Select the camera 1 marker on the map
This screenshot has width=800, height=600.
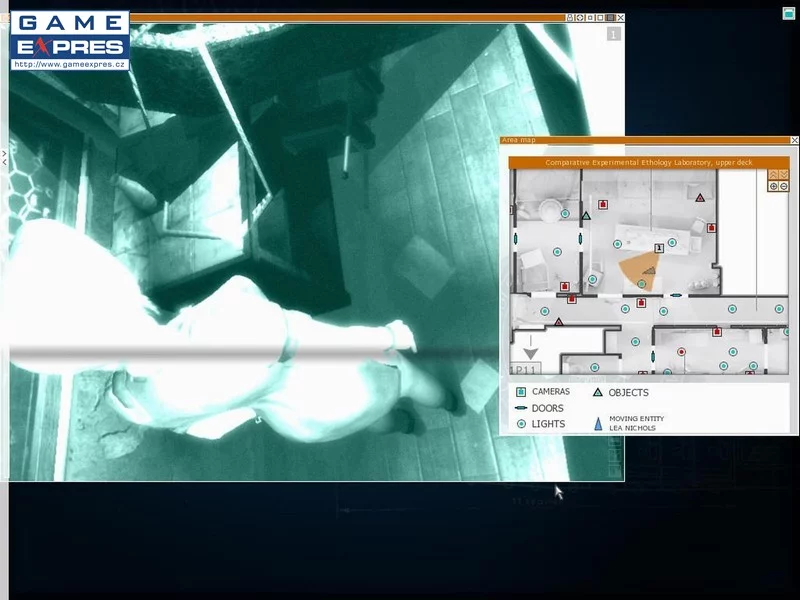[659, 247]
